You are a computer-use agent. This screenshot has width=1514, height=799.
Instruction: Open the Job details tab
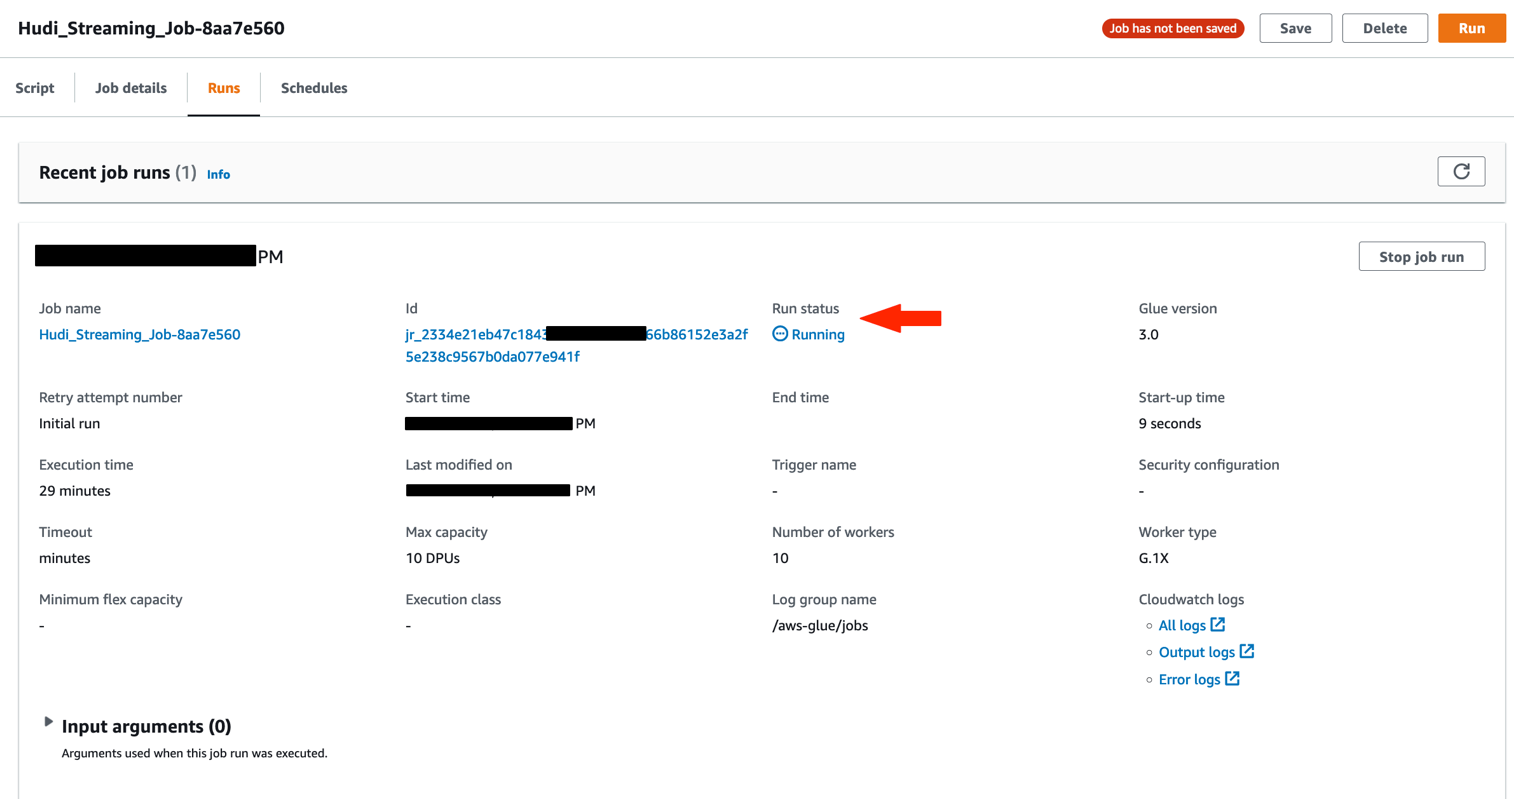(131, 88)
